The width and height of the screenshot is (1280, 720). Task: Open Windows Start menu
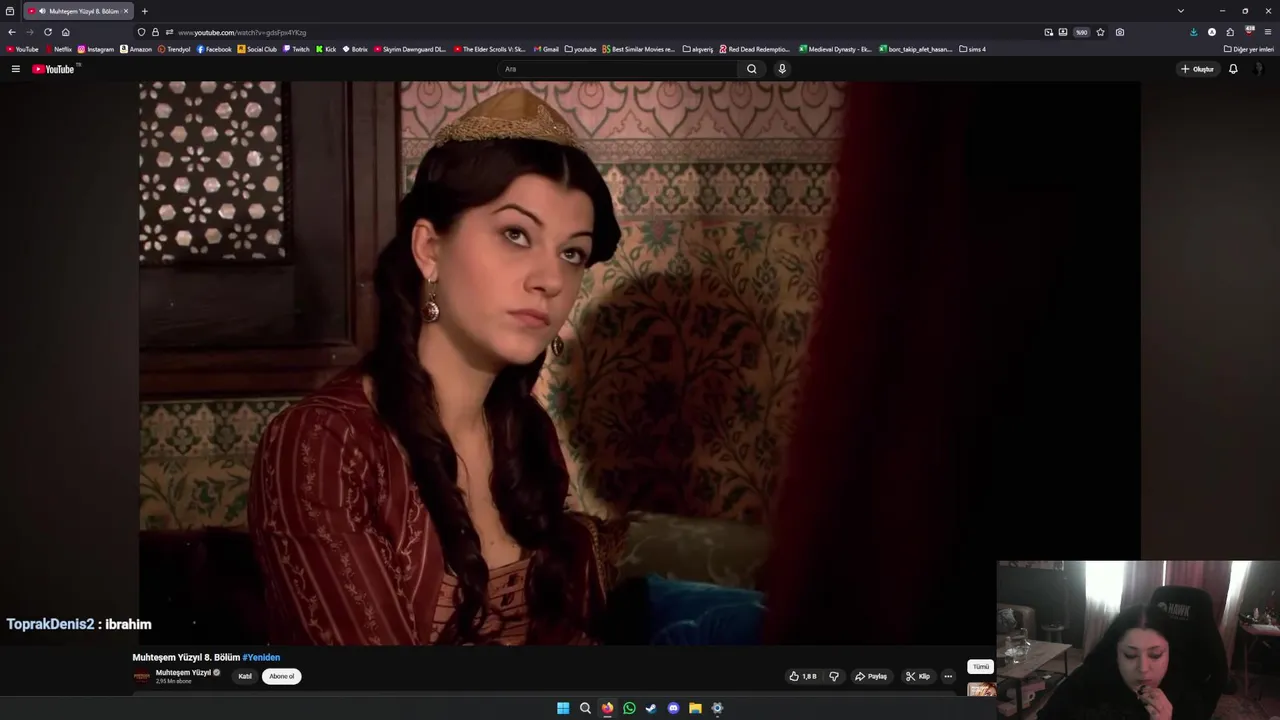click(x=563, y=708)
